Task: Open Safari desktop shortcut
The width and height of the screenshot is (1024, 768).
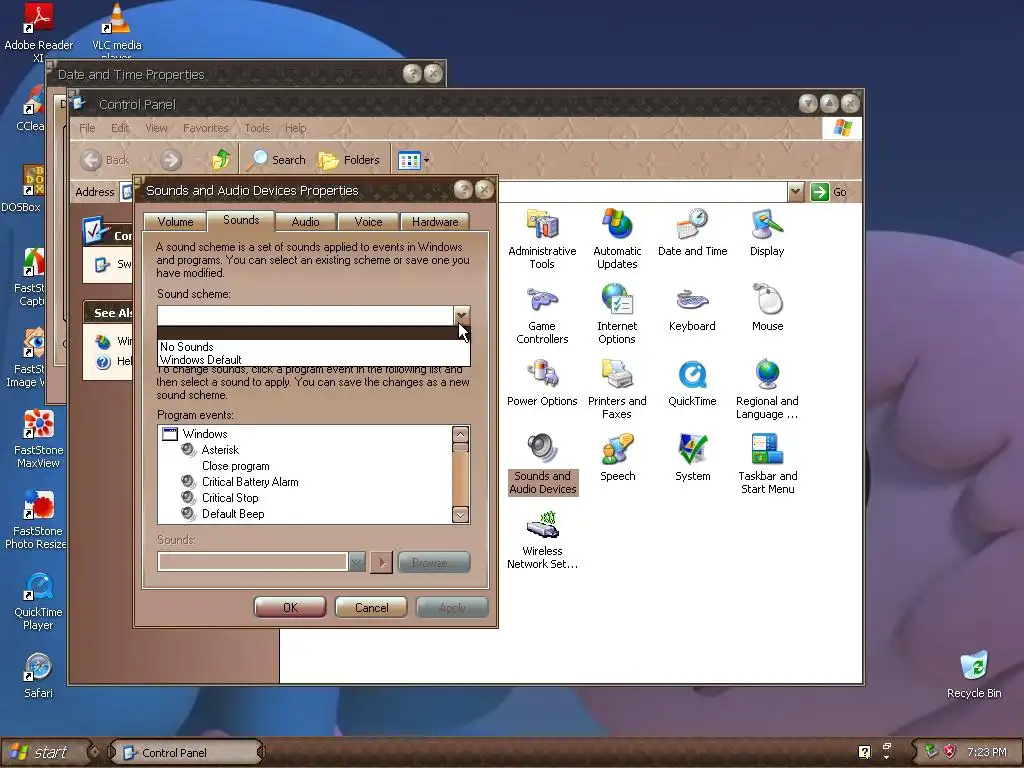Action: [x=38, y=675]
